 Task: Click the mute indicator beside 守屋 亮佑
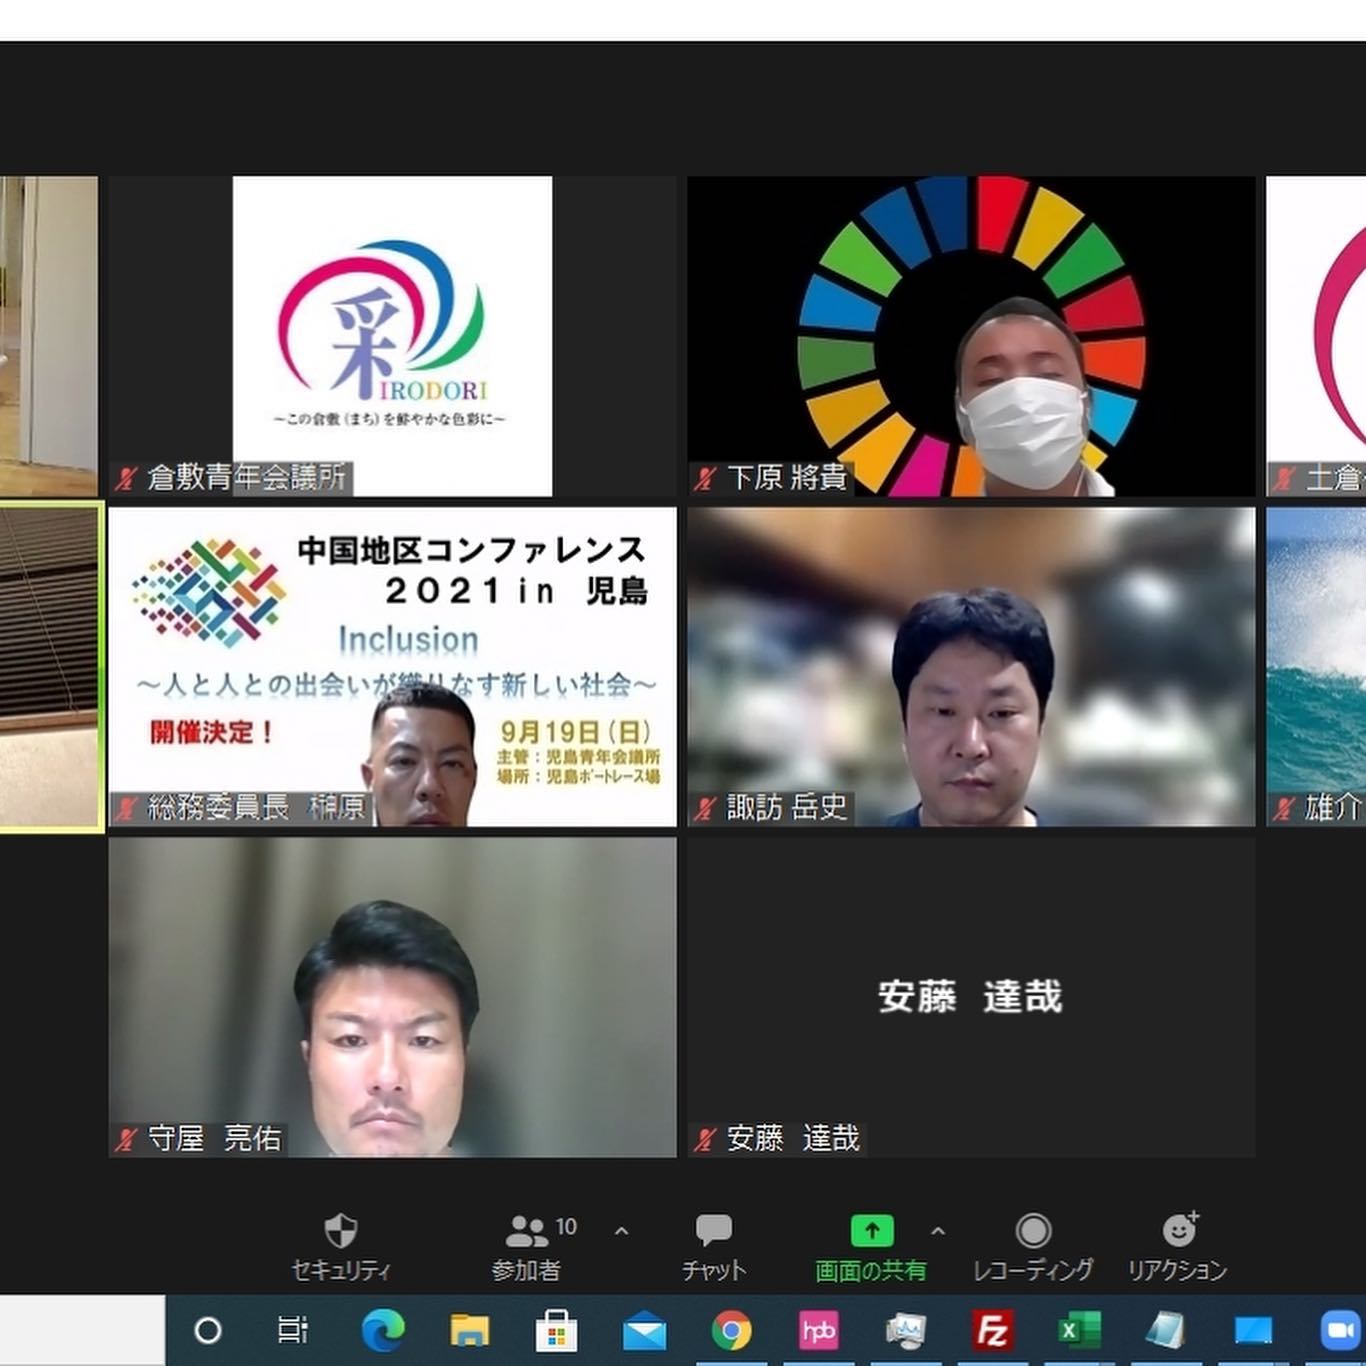click(126, 1139)
